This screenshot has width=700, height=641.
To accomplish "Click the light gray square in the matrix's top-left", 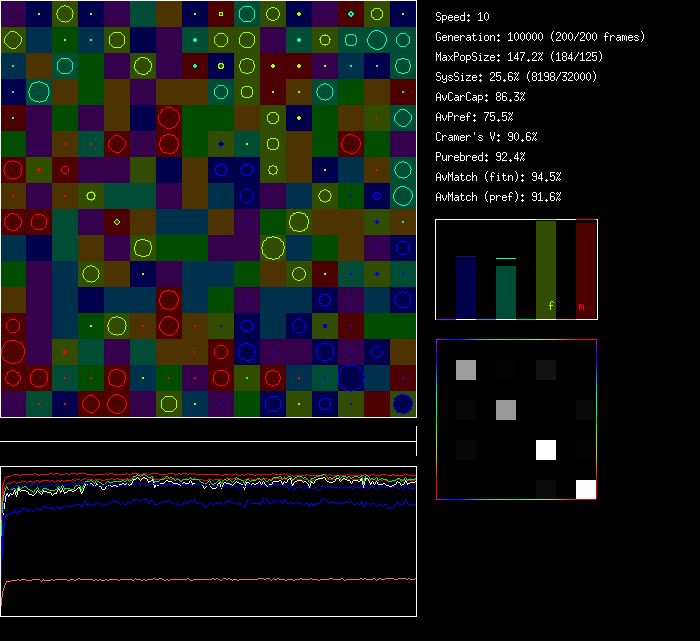I will coord(466,370).
